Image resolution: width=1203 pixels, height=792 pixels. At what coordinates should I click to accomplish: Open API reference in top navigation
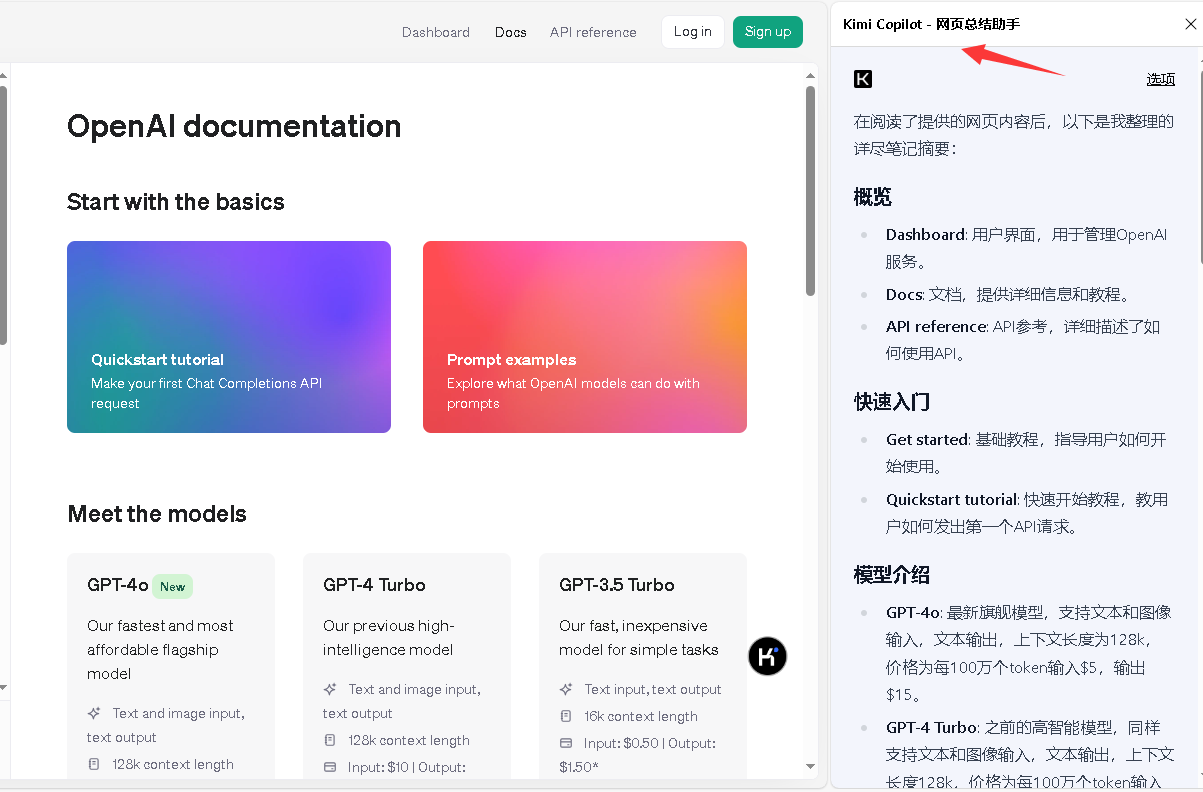tap(593, 32)
